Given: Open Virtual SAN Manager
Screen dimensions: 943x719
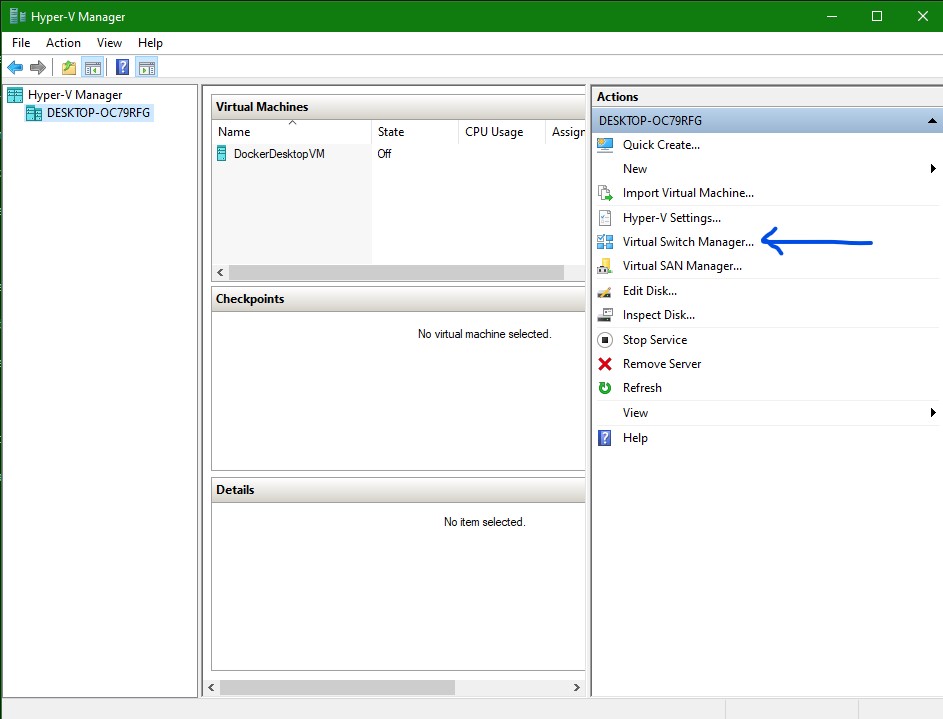Looking at the screenshot, I should click(x=682, y=266).
